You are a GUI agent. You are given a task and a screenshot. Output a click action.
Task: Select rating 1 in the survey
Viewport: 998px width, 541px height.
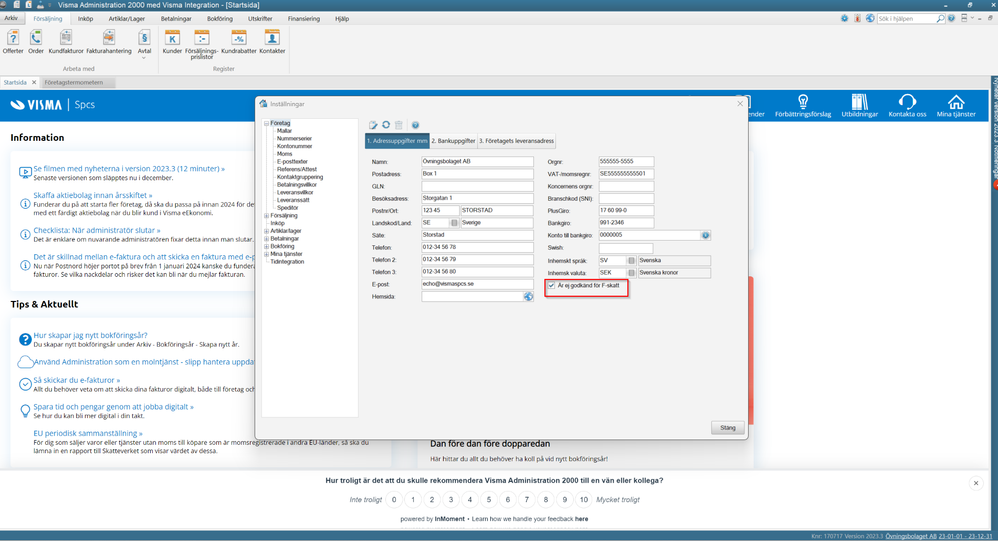[413, 500]
